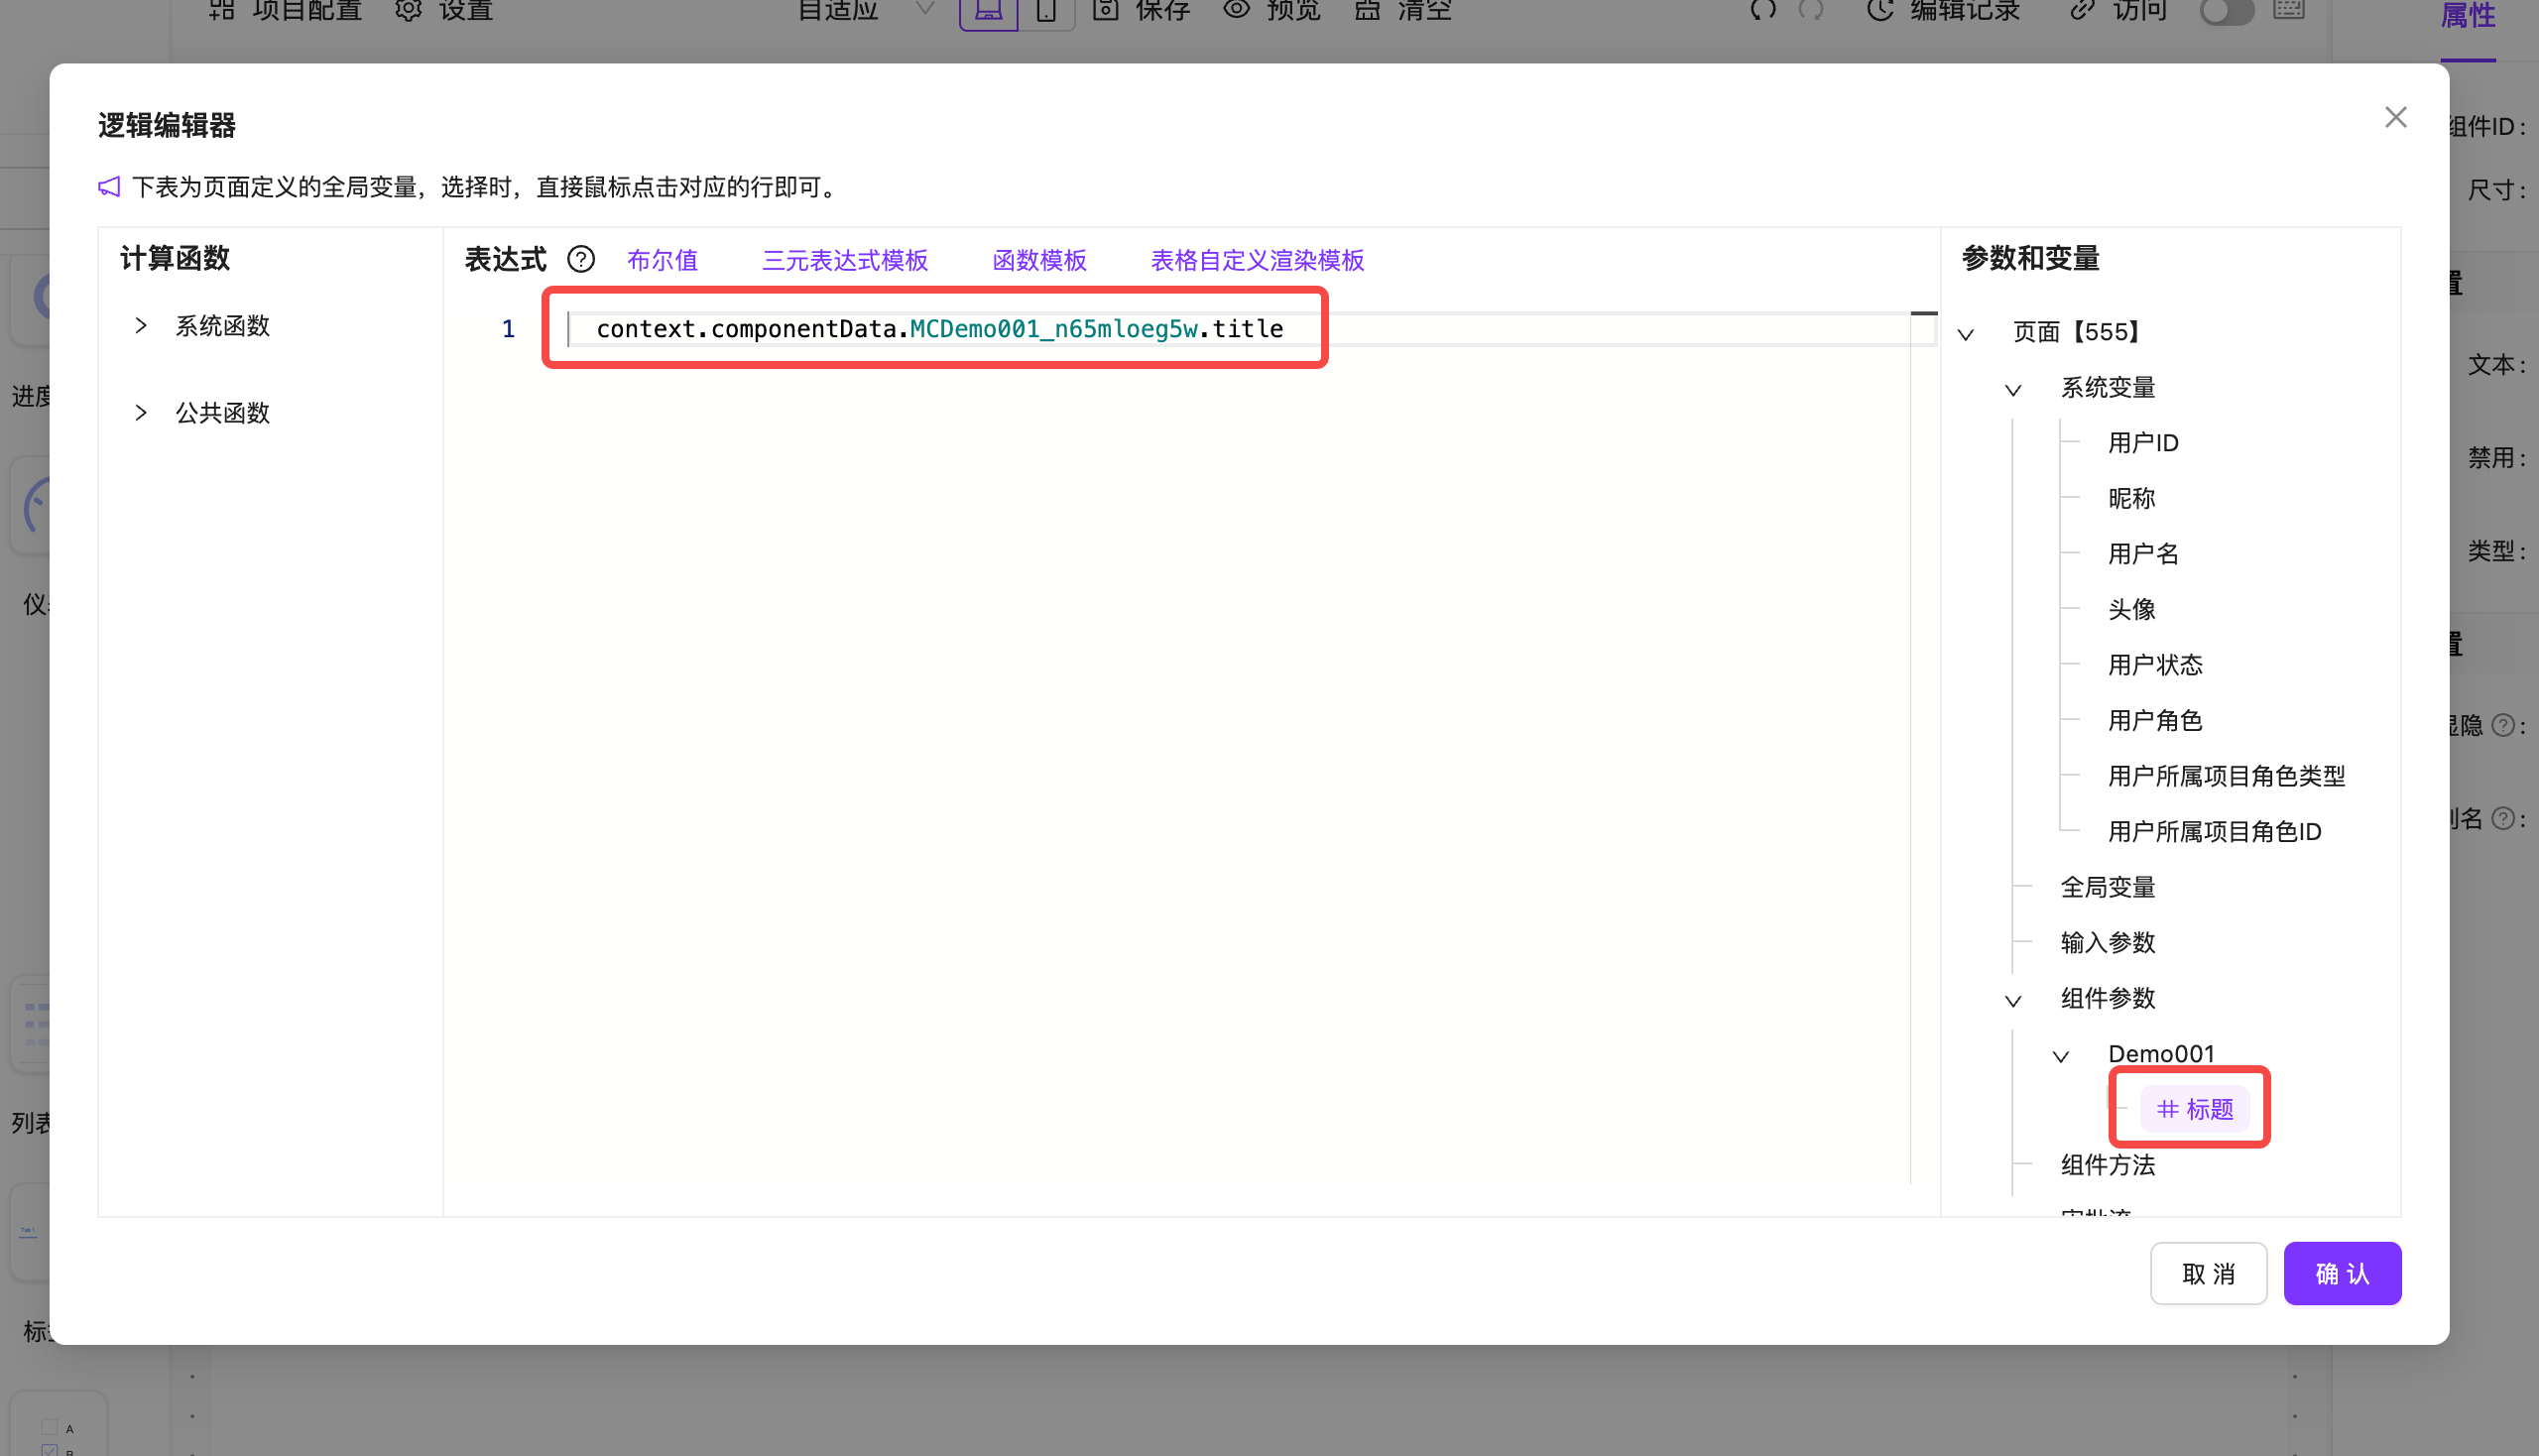
Task: Click the keyboard shortcuts icon in the toolbar
Action: [x=2290, y=12]
